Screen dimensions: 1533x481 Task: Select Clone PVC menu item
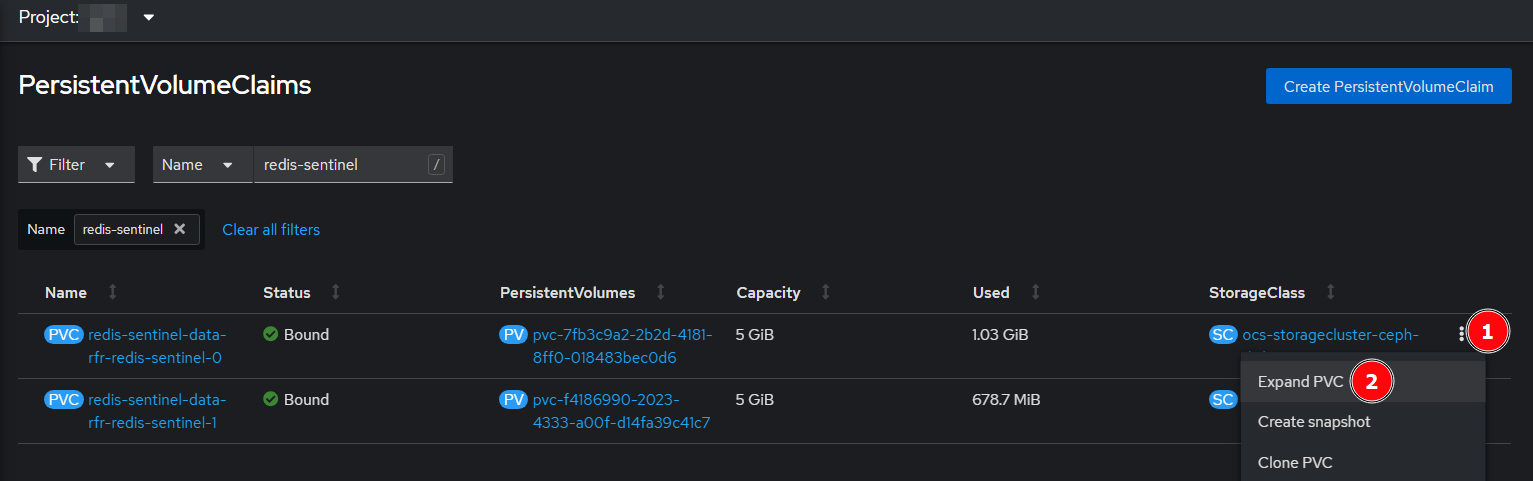(1363, 463)
